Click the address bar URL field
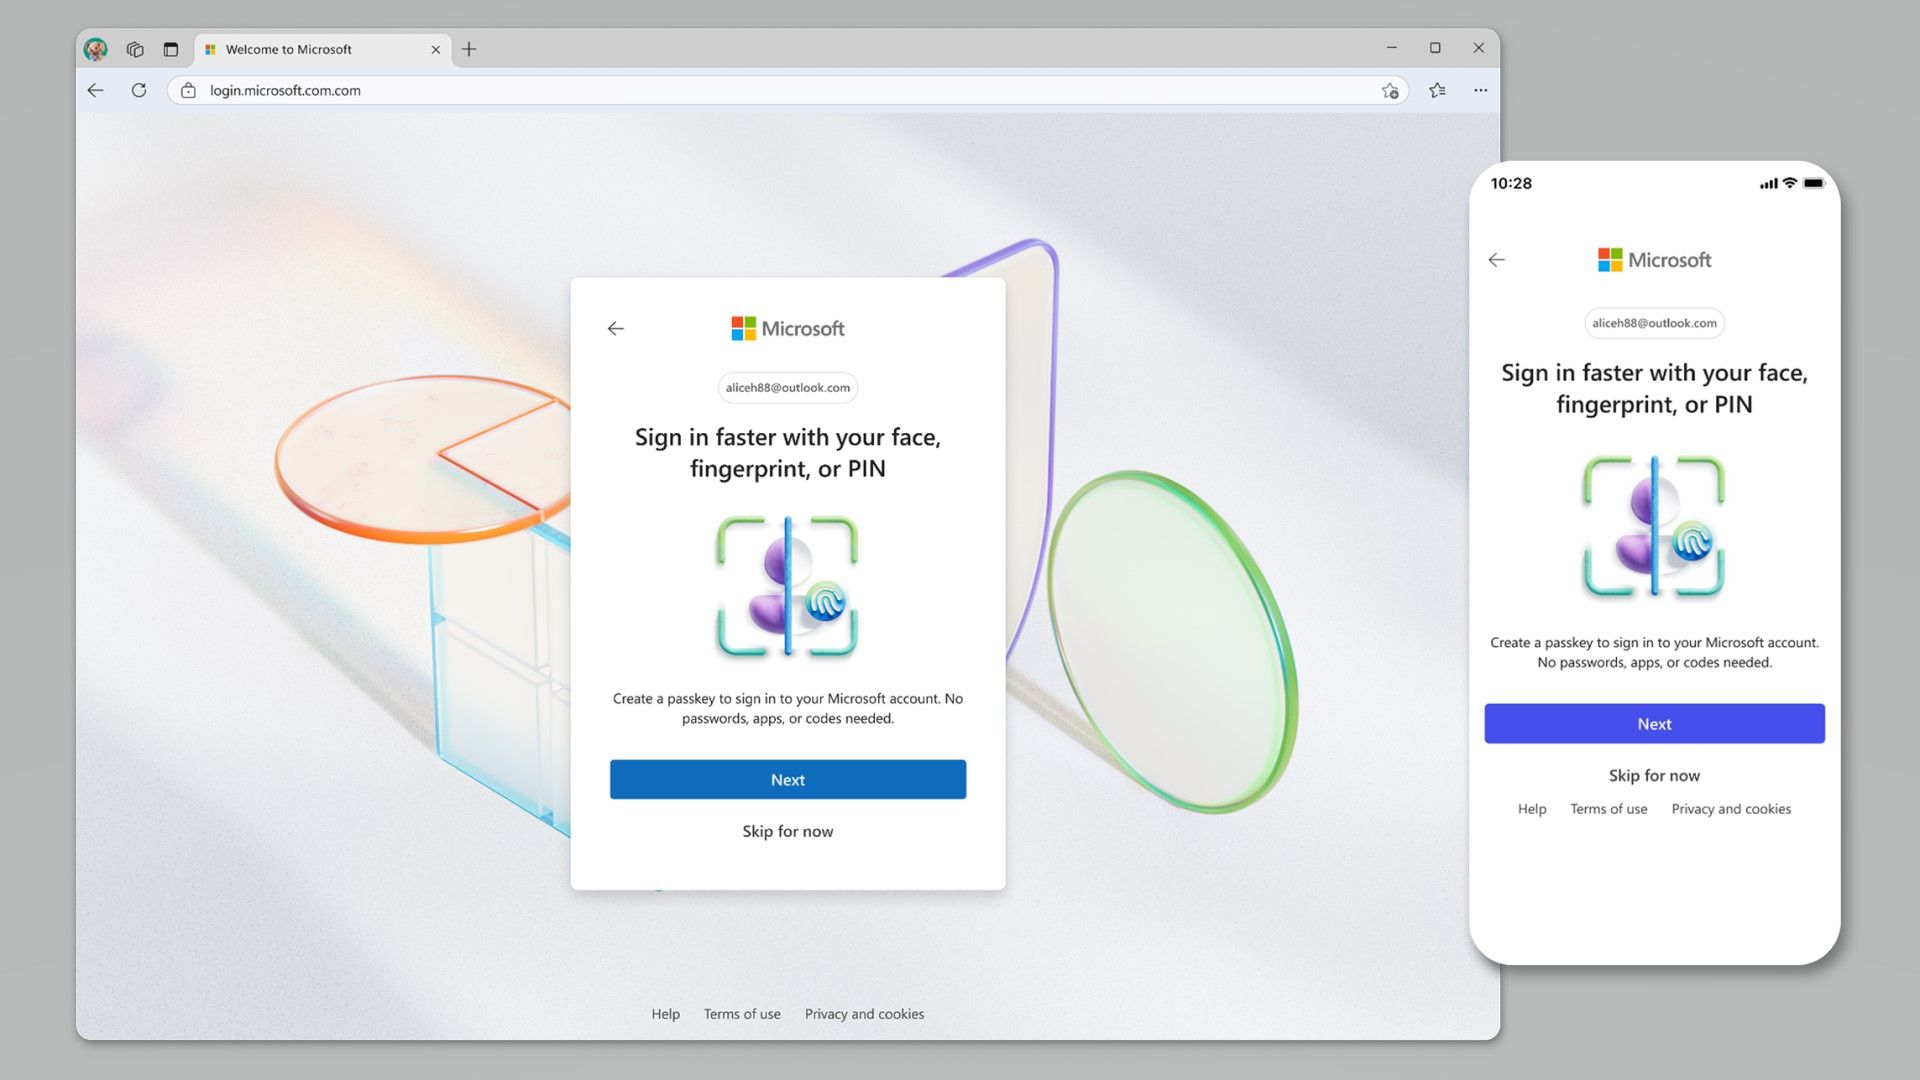The image size is (1920, 1080). 700,90
